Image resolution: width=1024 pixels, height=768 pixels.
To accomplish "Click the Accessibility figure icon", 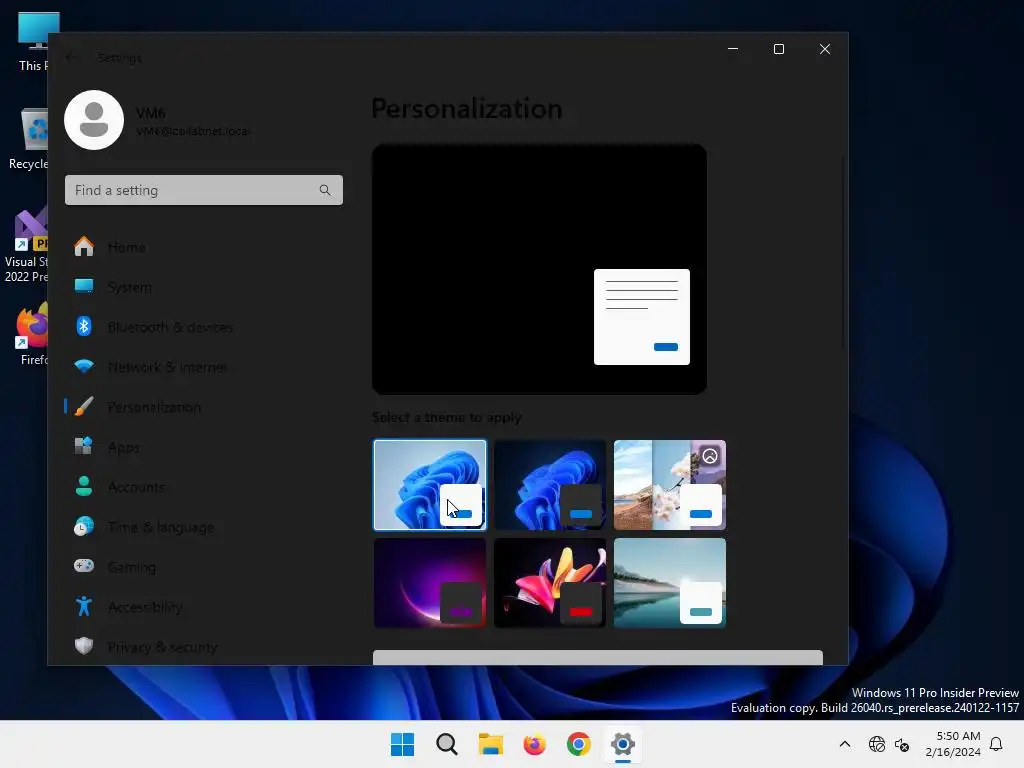I will tap(84, 606).
